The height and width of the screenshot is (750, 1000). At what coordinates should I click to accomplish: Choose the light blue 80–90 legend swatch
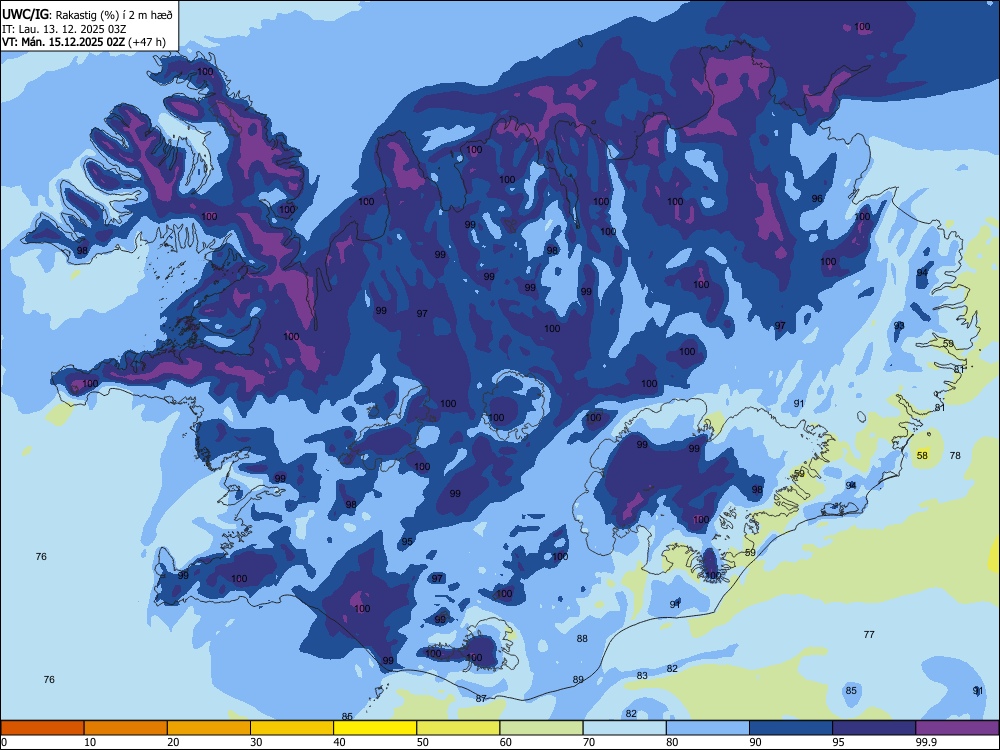point(708,728)
